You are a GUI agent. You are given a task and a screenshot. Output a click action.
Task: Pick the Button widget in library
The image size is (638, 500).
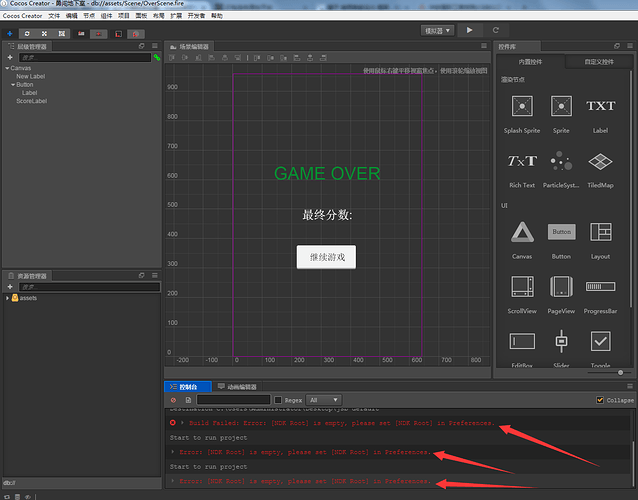click(561, 240)
